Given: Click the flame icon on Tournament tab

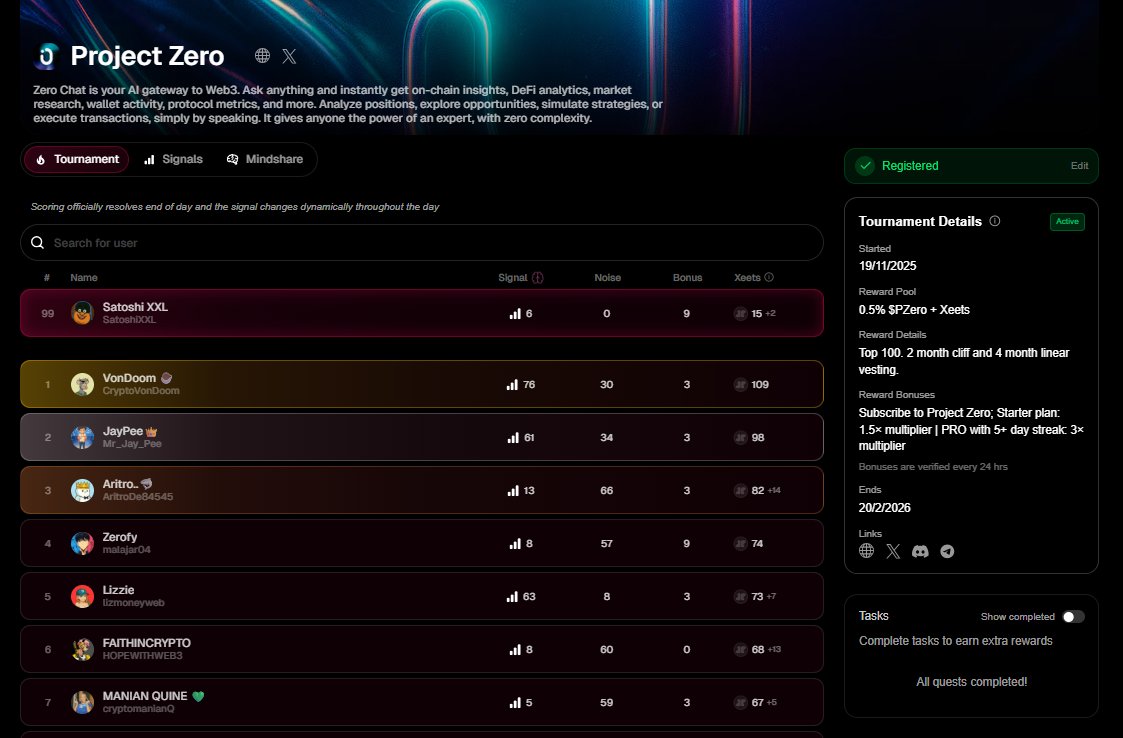Looking at the screenshot, I should 41,160.
